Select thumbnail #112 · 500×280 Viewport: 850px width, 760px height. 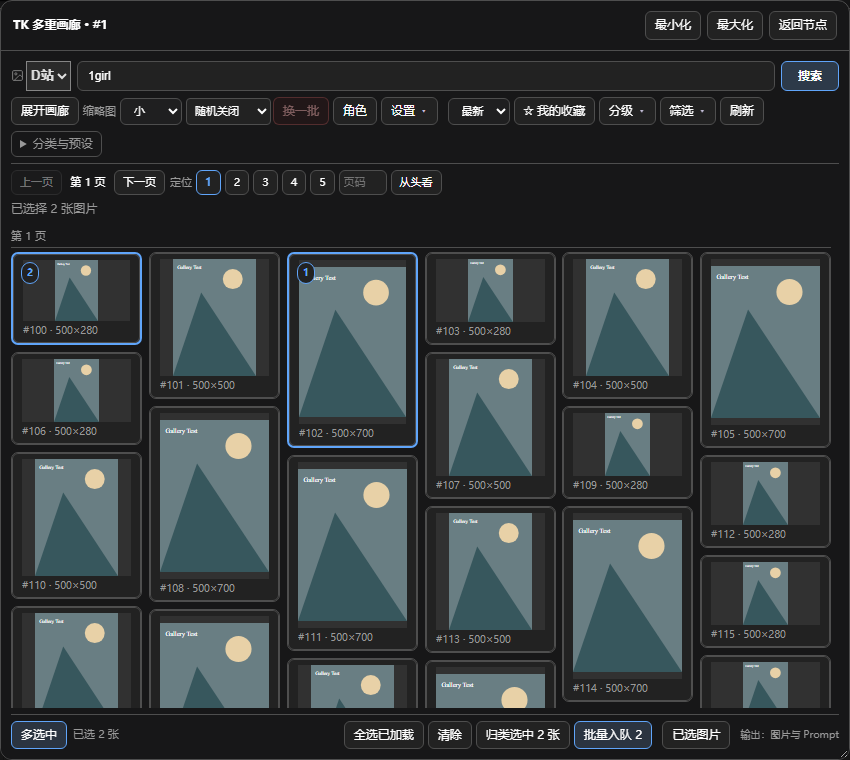(765, 501)
